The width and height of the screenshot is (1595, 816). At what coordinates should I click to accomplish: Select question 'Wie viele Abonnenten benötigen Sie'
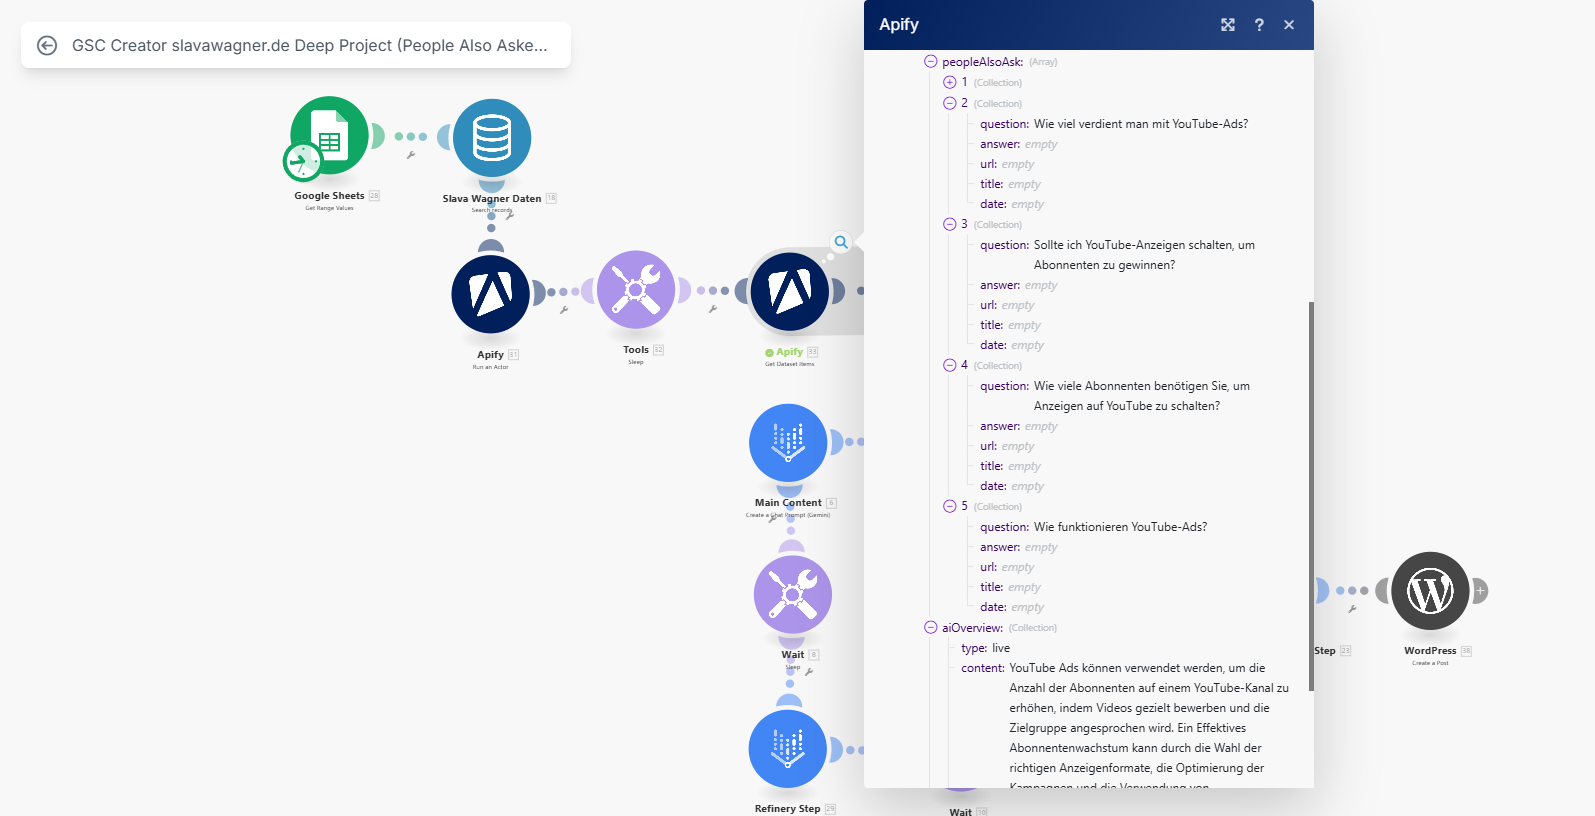1142,396
